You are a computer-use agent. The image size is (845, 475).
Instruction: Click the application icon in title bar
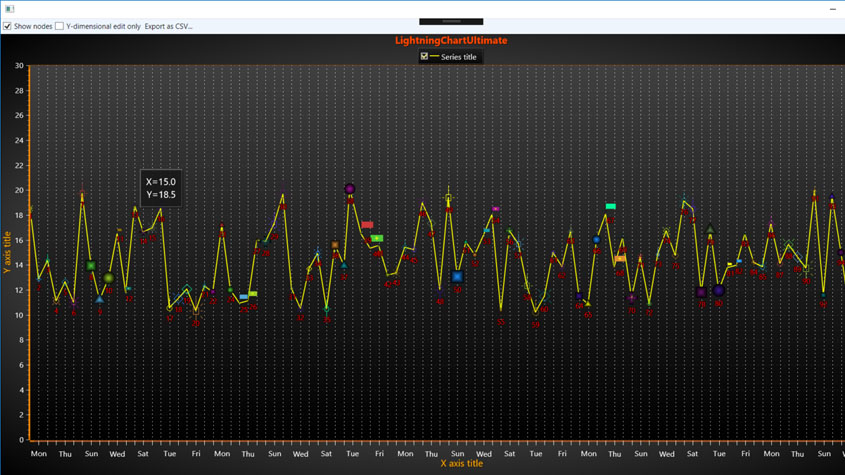9,8
